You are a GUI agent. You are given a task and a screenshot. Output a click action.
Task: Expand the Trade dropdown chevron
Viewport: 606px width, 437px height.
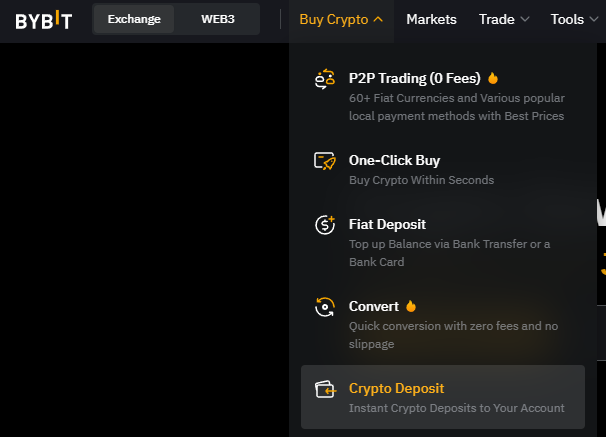pyautogui.click(x=525, y=19)
